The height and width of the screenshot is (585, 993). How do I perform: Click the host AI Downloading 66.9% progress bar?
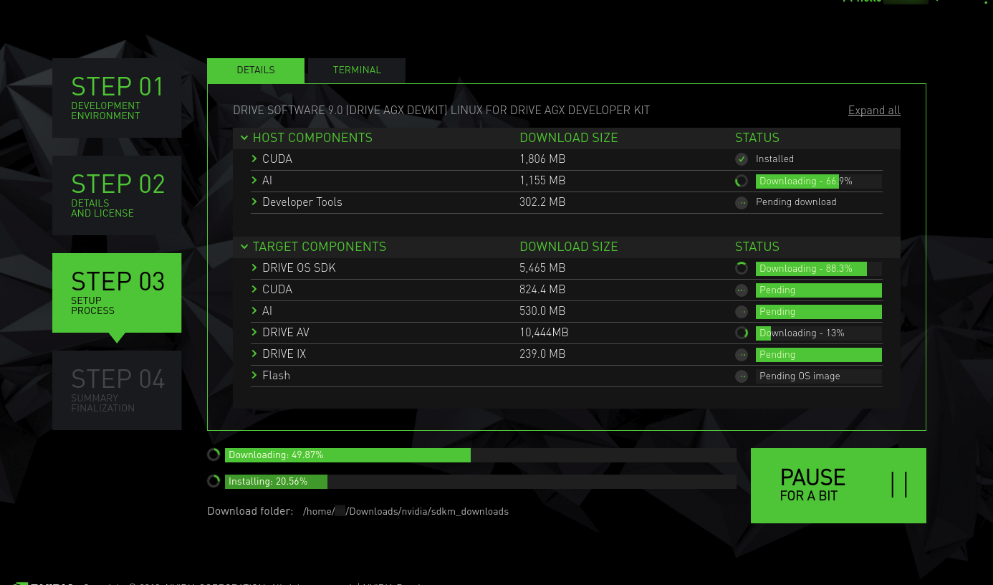coord(819,181)
